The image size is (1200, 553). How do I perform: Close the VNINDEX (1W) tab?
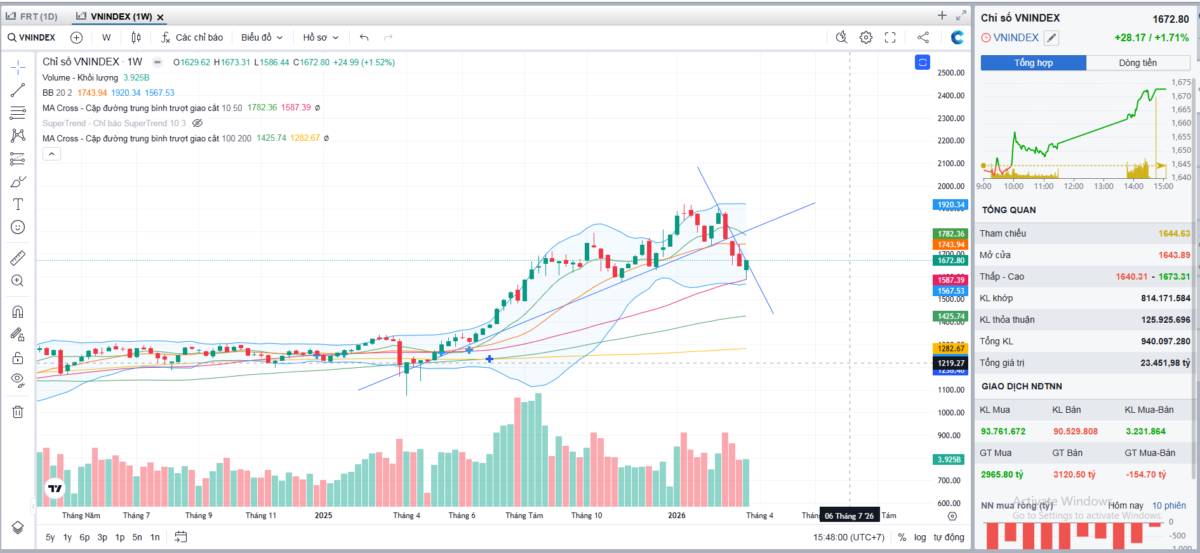[x=160, y=17]
